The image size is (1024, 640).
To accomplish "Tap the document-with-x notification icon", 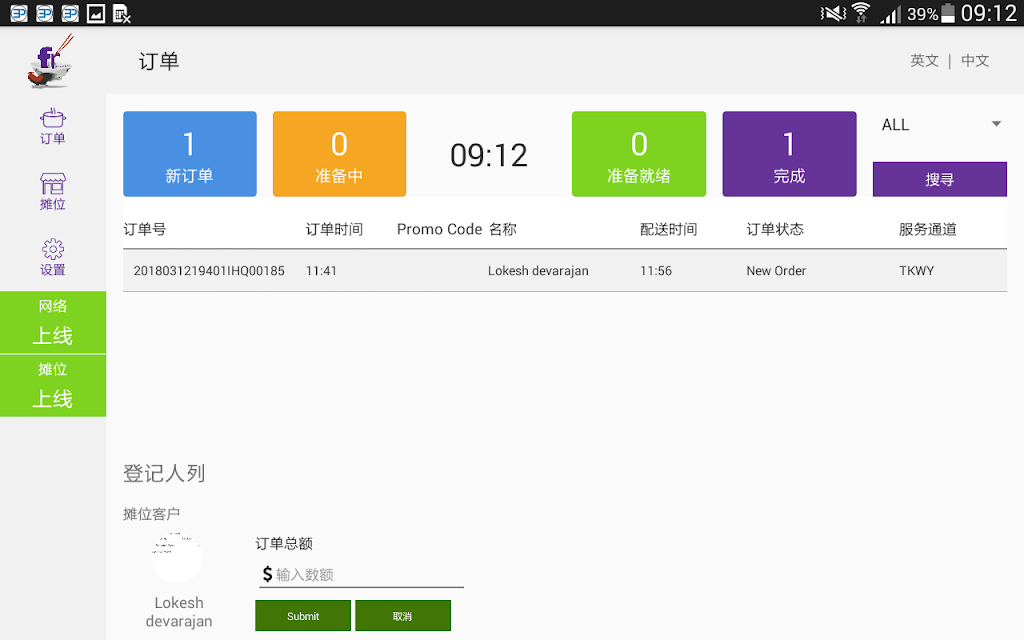I will tap(121, 13).
